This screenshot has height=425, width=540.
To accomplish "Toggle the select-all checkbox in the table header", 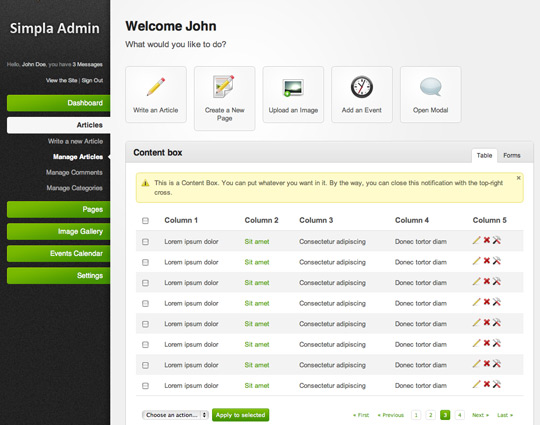I will pyautogui.click(x=145, y=221).
